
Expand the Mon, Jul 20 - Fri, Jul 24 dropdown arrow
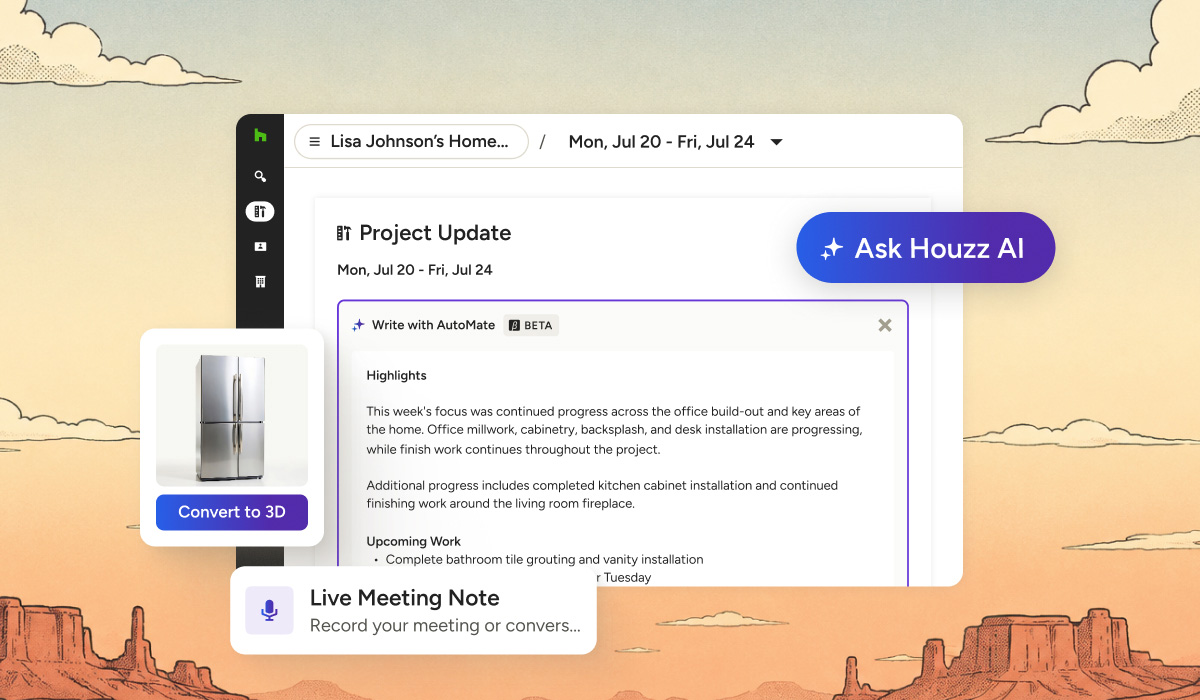point(776,142)
